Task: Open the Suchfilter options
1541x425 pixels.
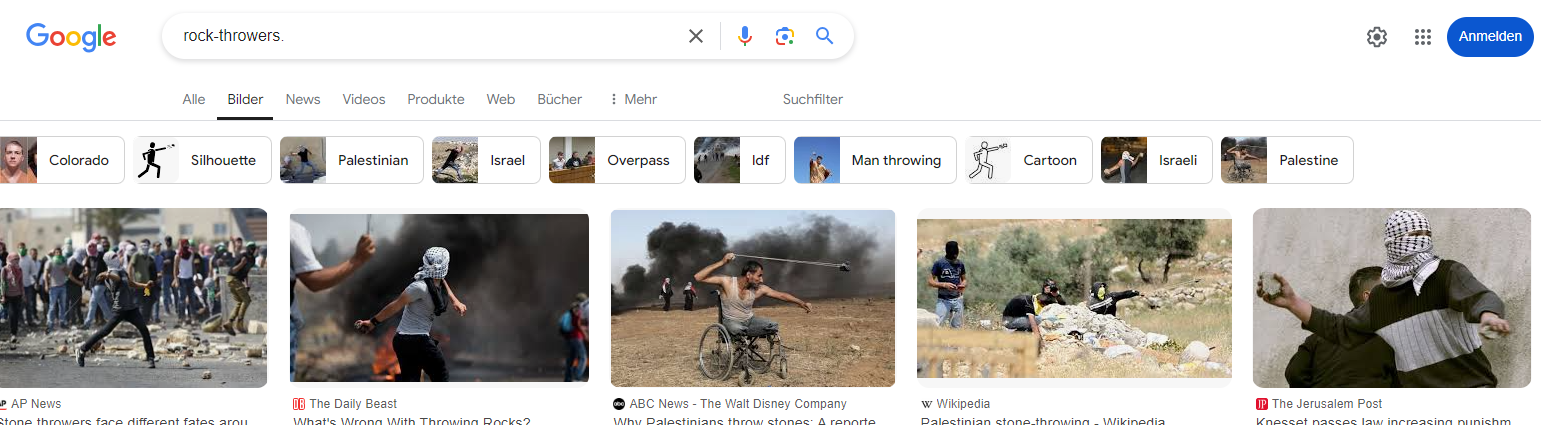Action: 812,99
